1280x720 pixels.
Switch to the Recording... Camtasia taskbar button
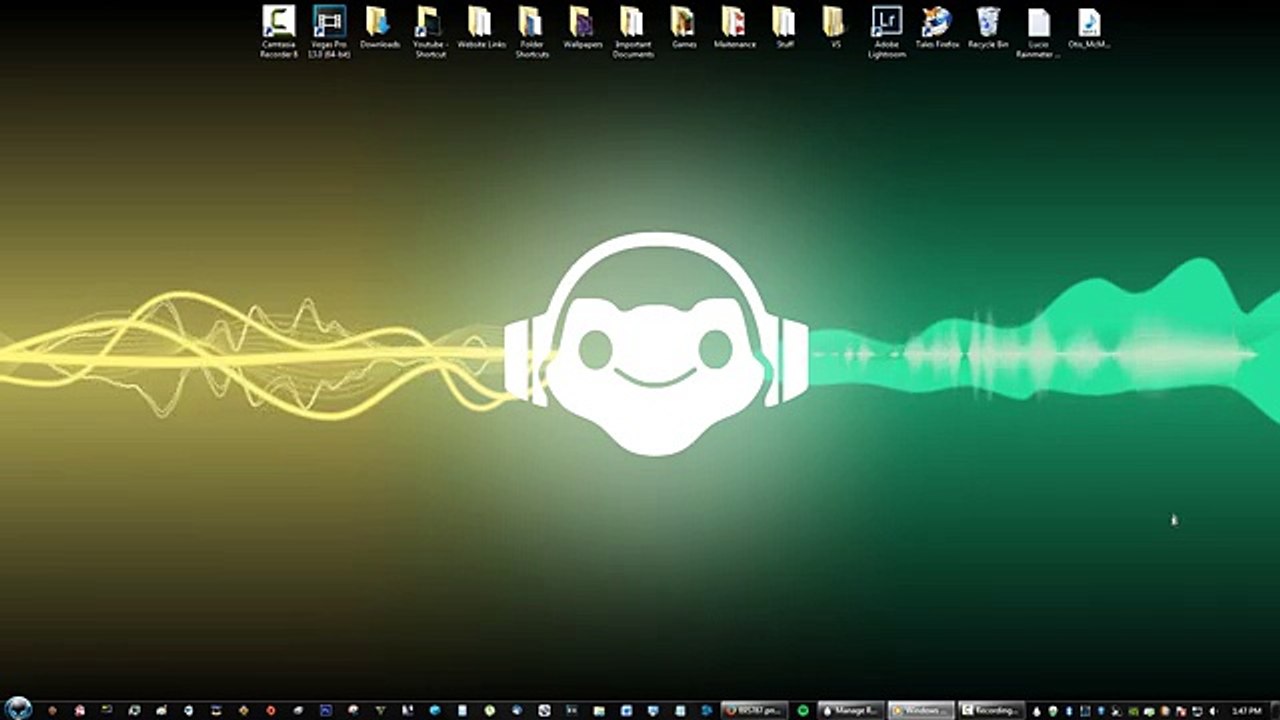click(x=992, y=710)
